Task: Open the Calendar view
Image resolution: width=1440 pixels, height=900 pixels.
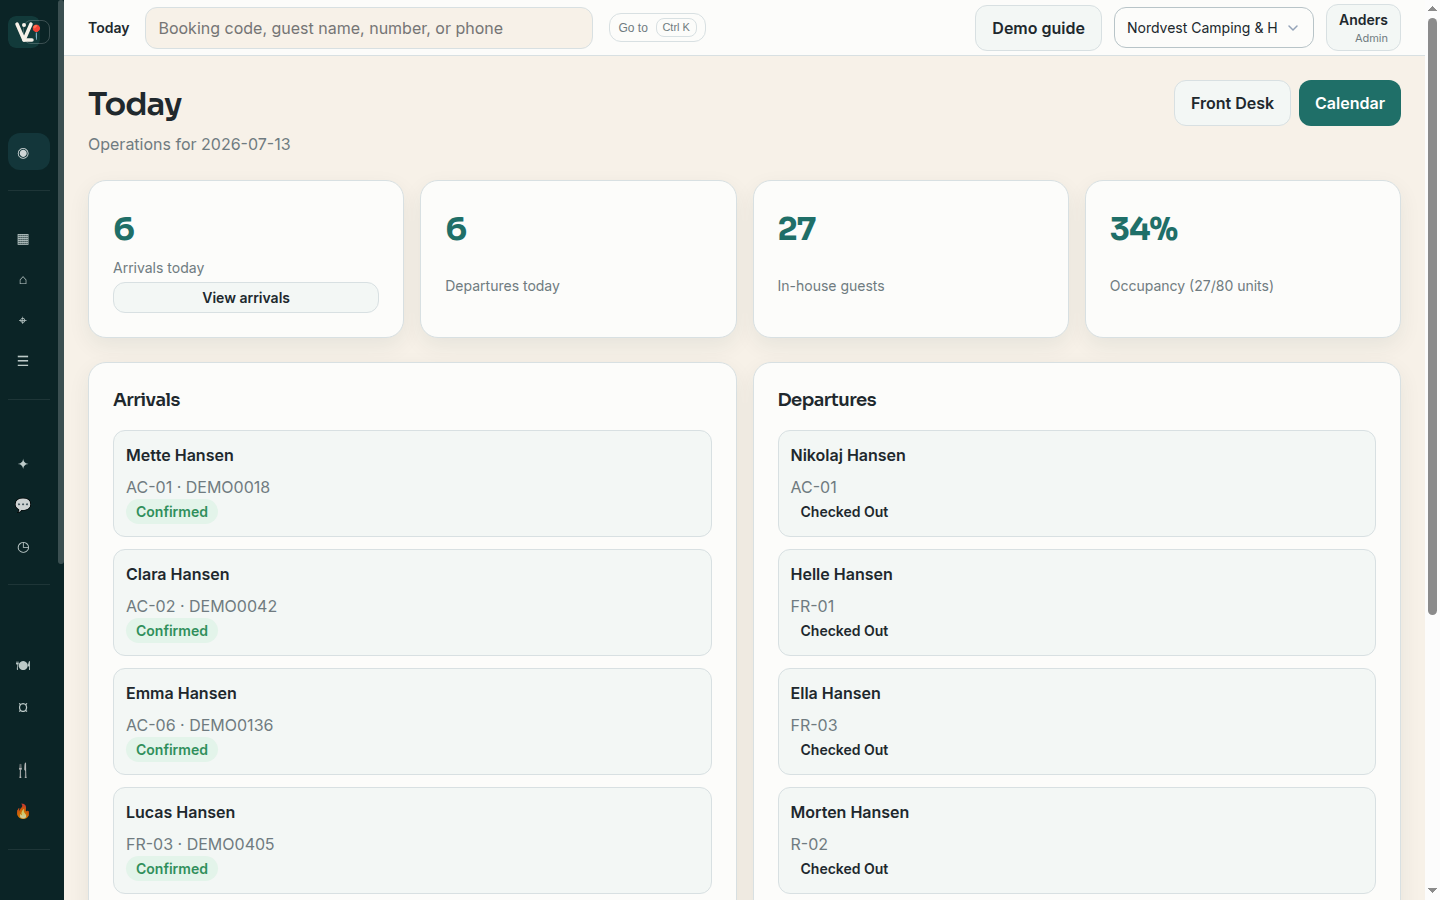Action: [1349, 103]
